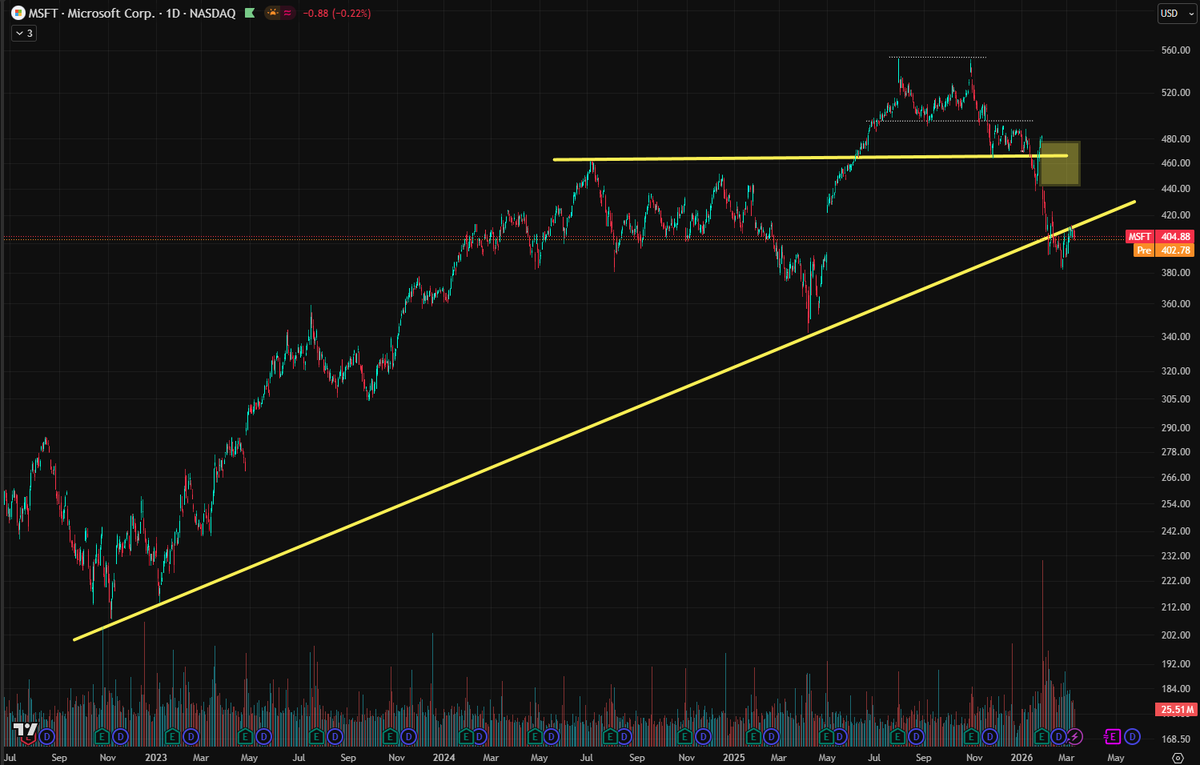Click the 2026 label on the time axis
Viewport: 1200px width, 765px height.
click(x=1021, y=758)
